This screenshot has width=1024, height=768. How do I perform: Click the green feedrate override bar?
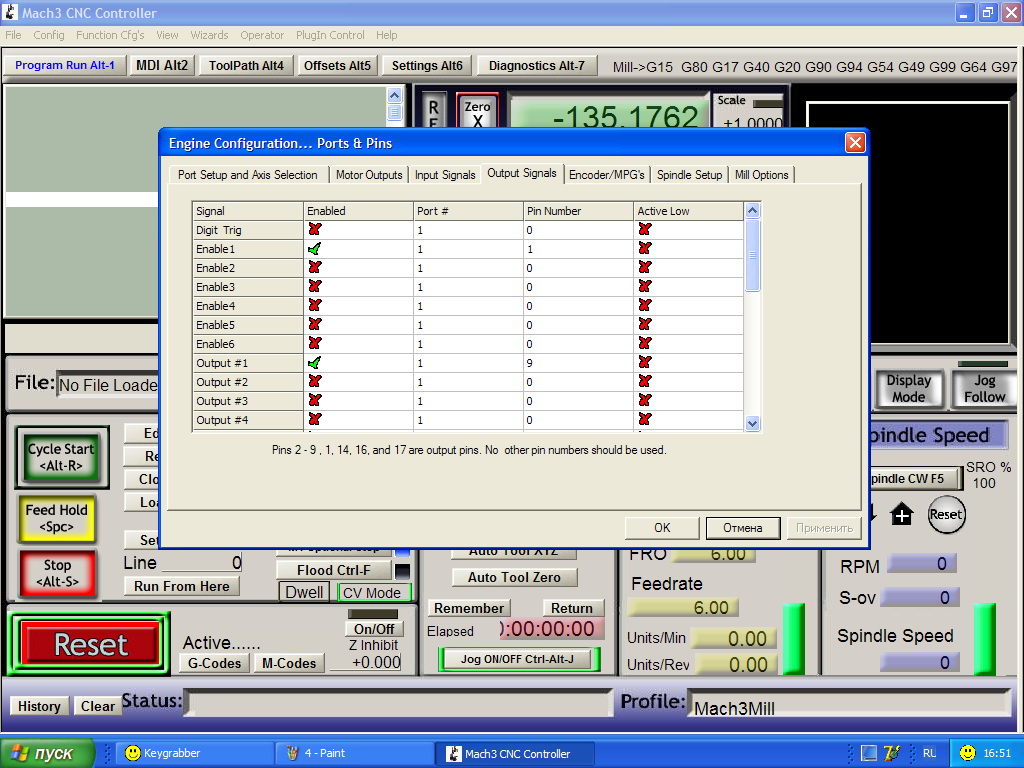[793, 639]
